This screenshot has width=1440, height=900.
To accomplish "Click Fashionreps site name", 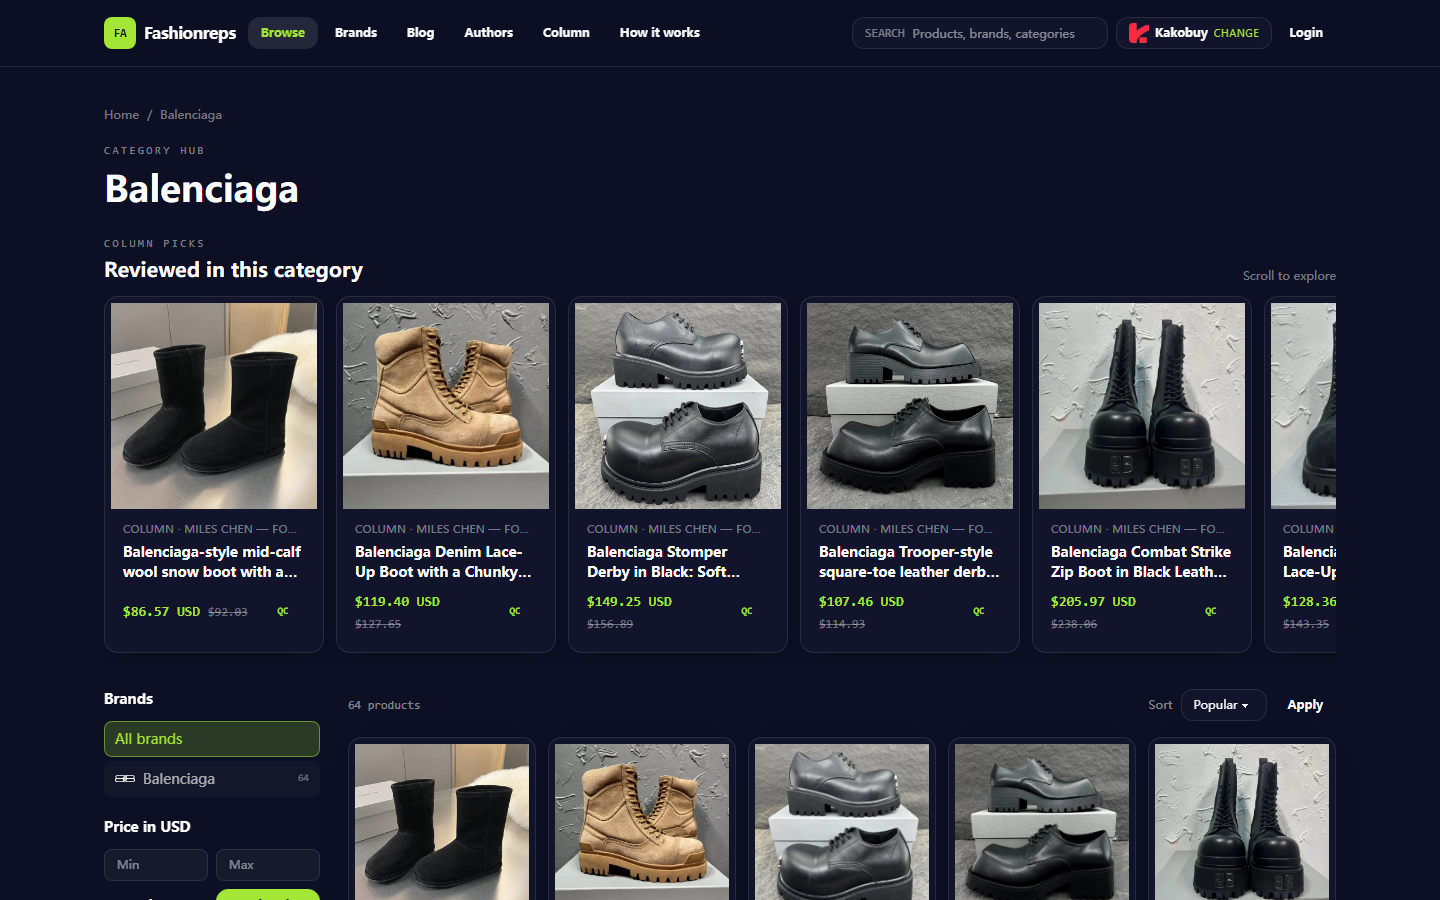I will (190, 33).
